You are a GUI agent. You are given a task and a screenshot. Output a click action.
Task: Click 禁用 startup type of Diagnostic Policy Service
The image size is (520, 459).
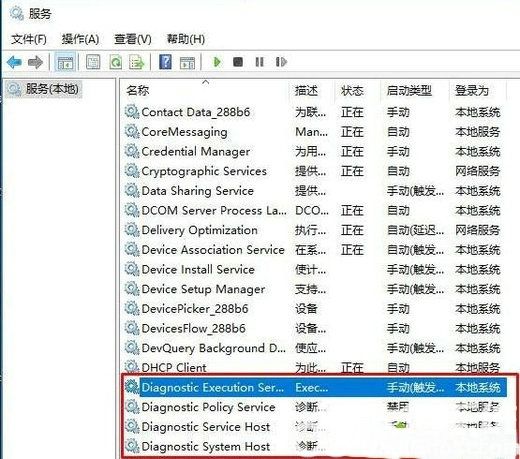pyautogui.click(x=398, y=407)
